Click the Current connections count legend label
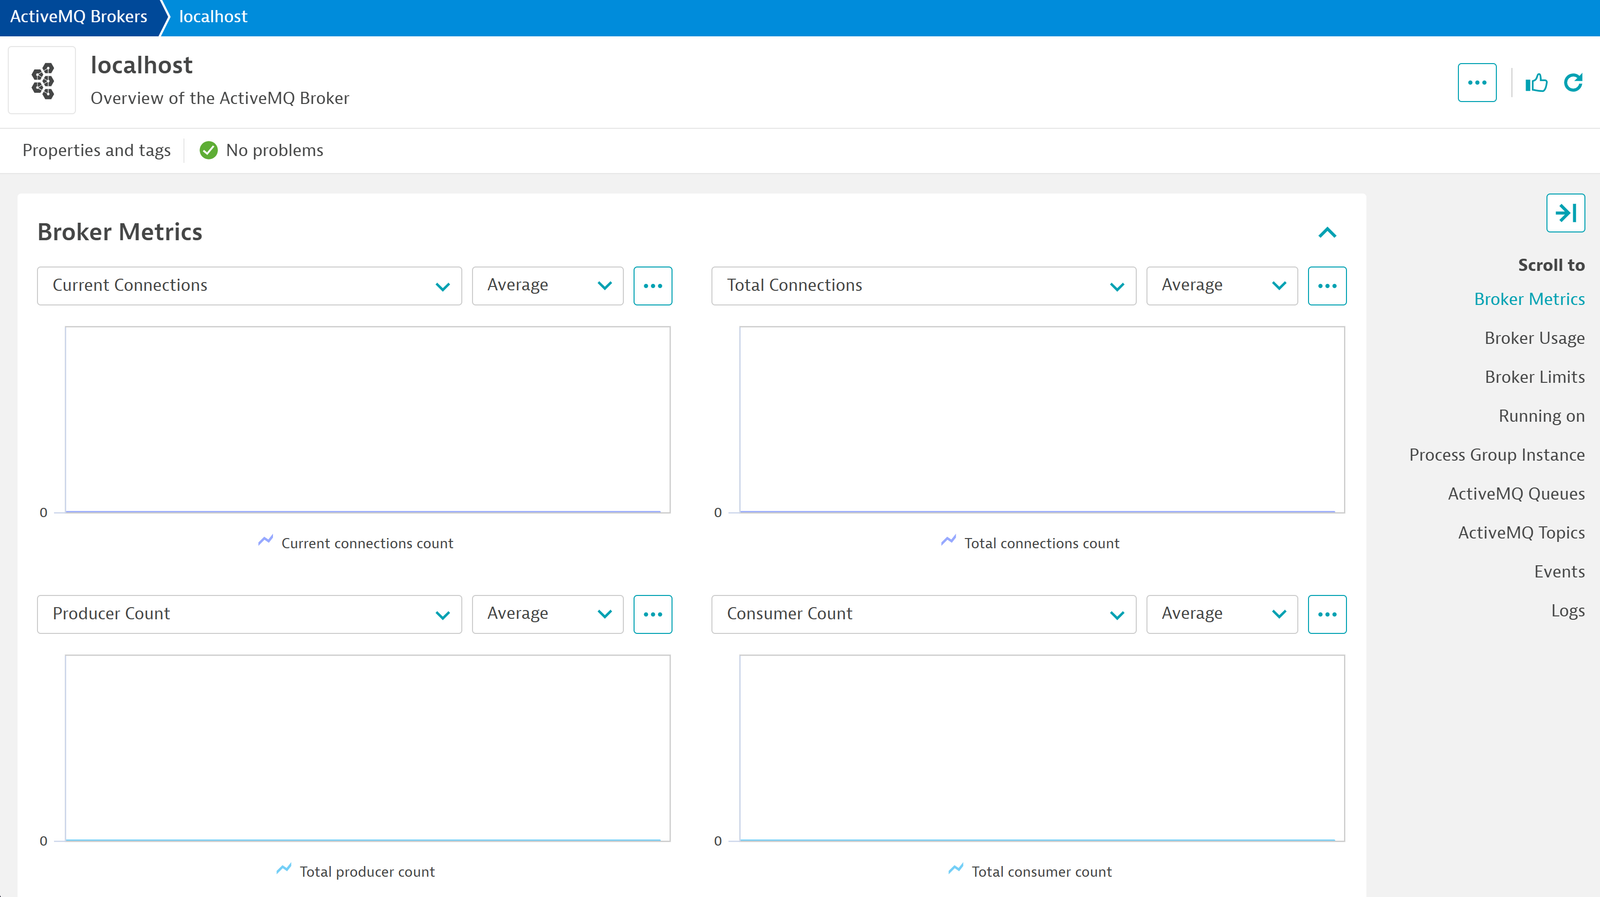Viewport: 1600px width, 897px height. (367, 543)
